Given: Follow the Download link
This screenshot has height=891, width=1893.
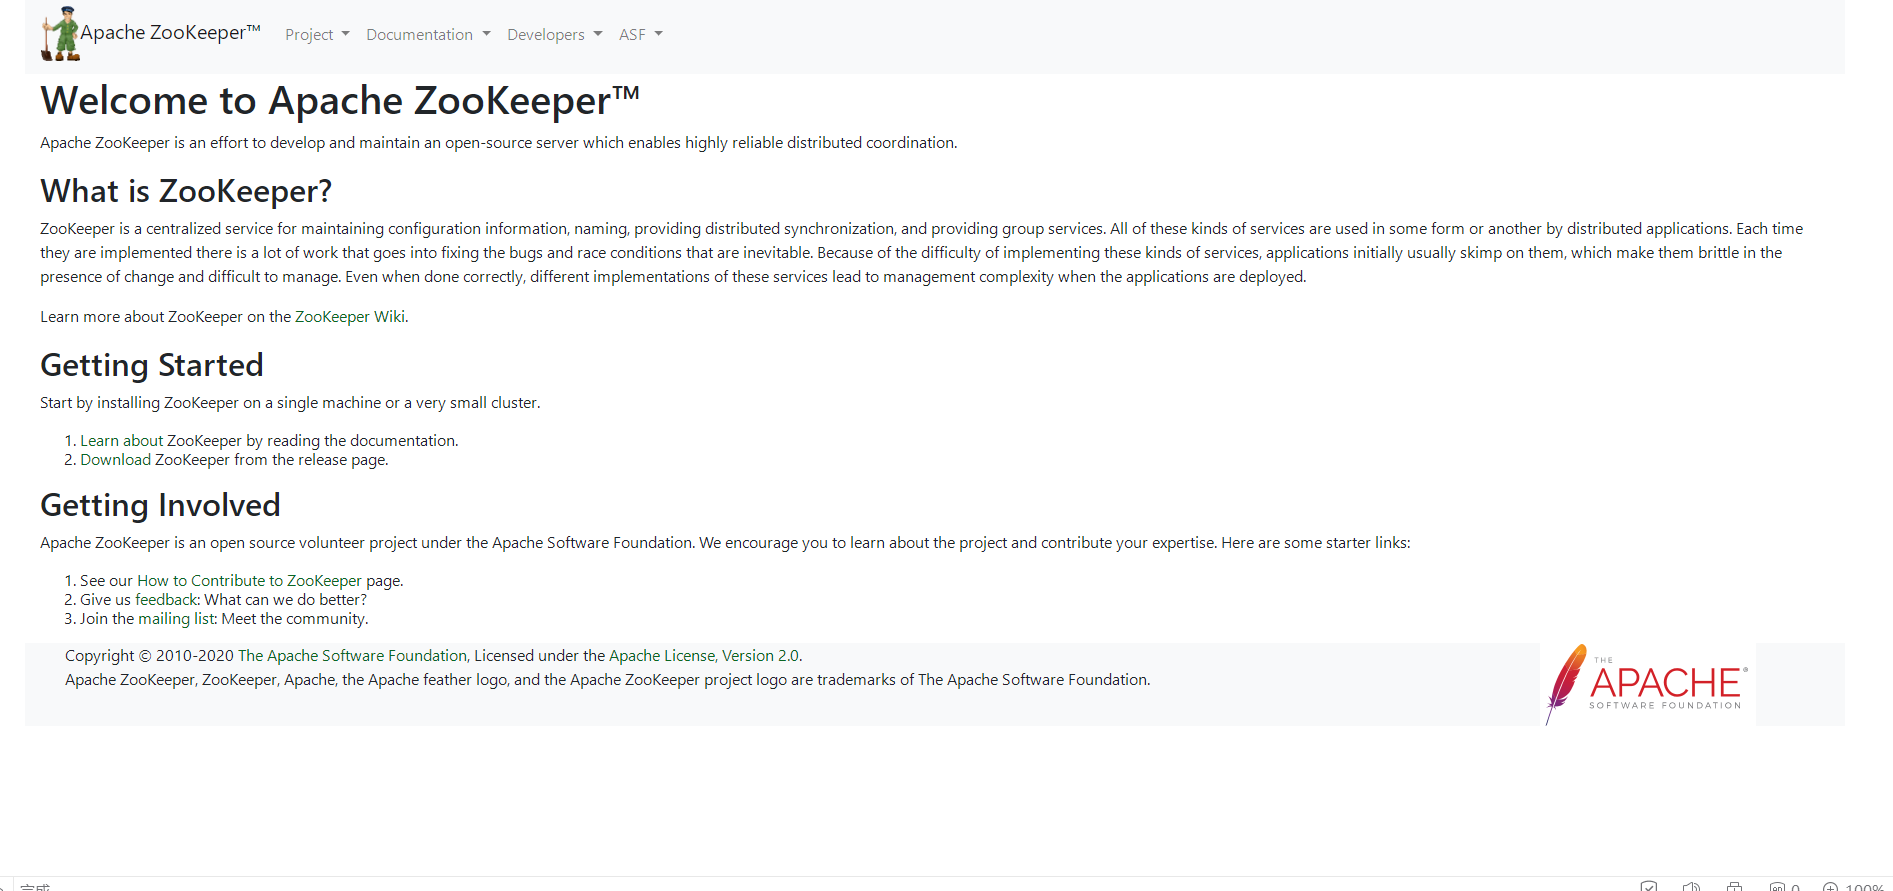Looking at the screenshot, I should [x=115, y=459].
